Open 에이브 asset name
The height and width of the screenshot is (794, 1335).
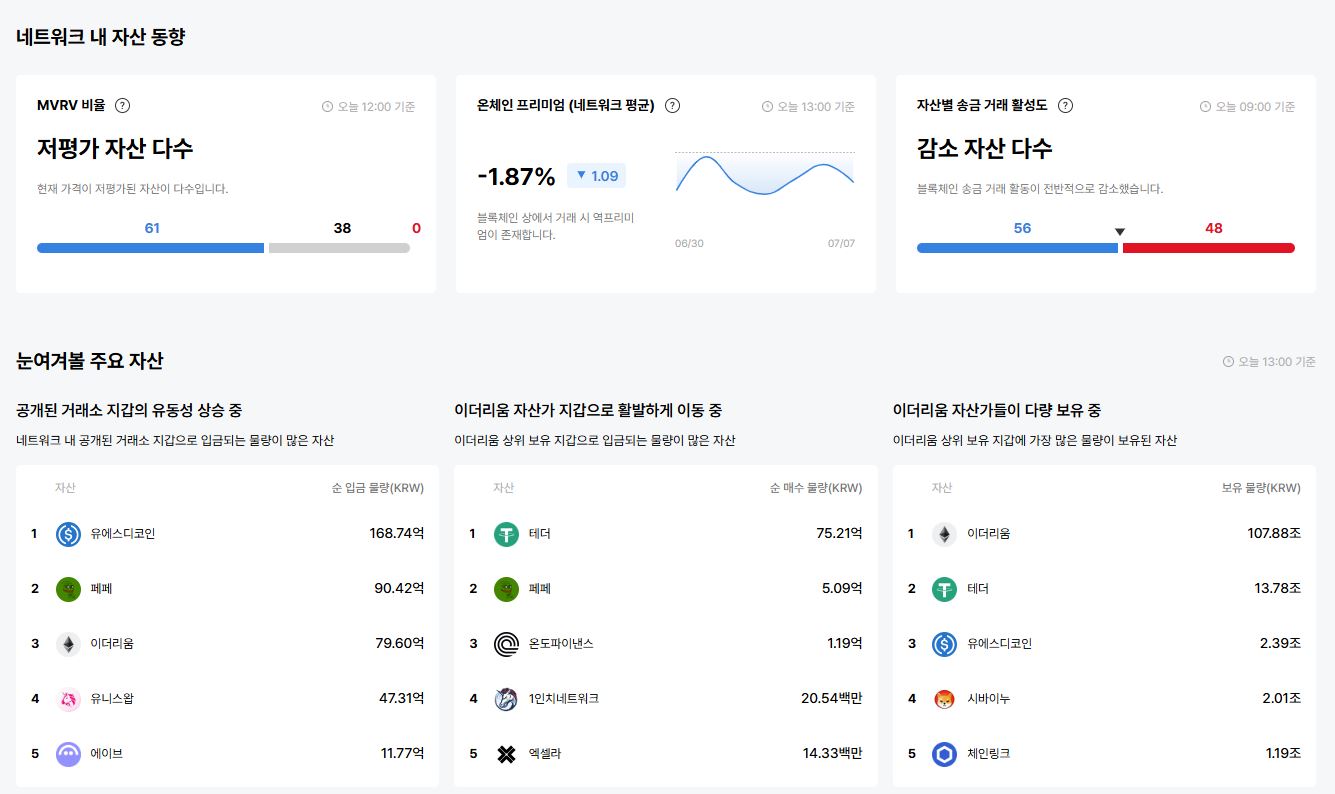click(x=106, y=753)
